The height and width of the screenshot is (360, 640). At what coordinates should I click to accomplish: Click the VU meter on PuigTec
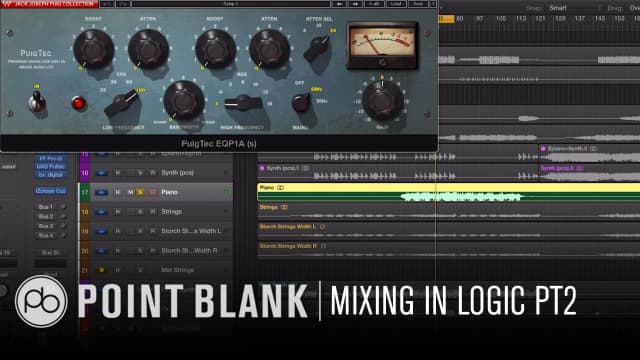382,46
